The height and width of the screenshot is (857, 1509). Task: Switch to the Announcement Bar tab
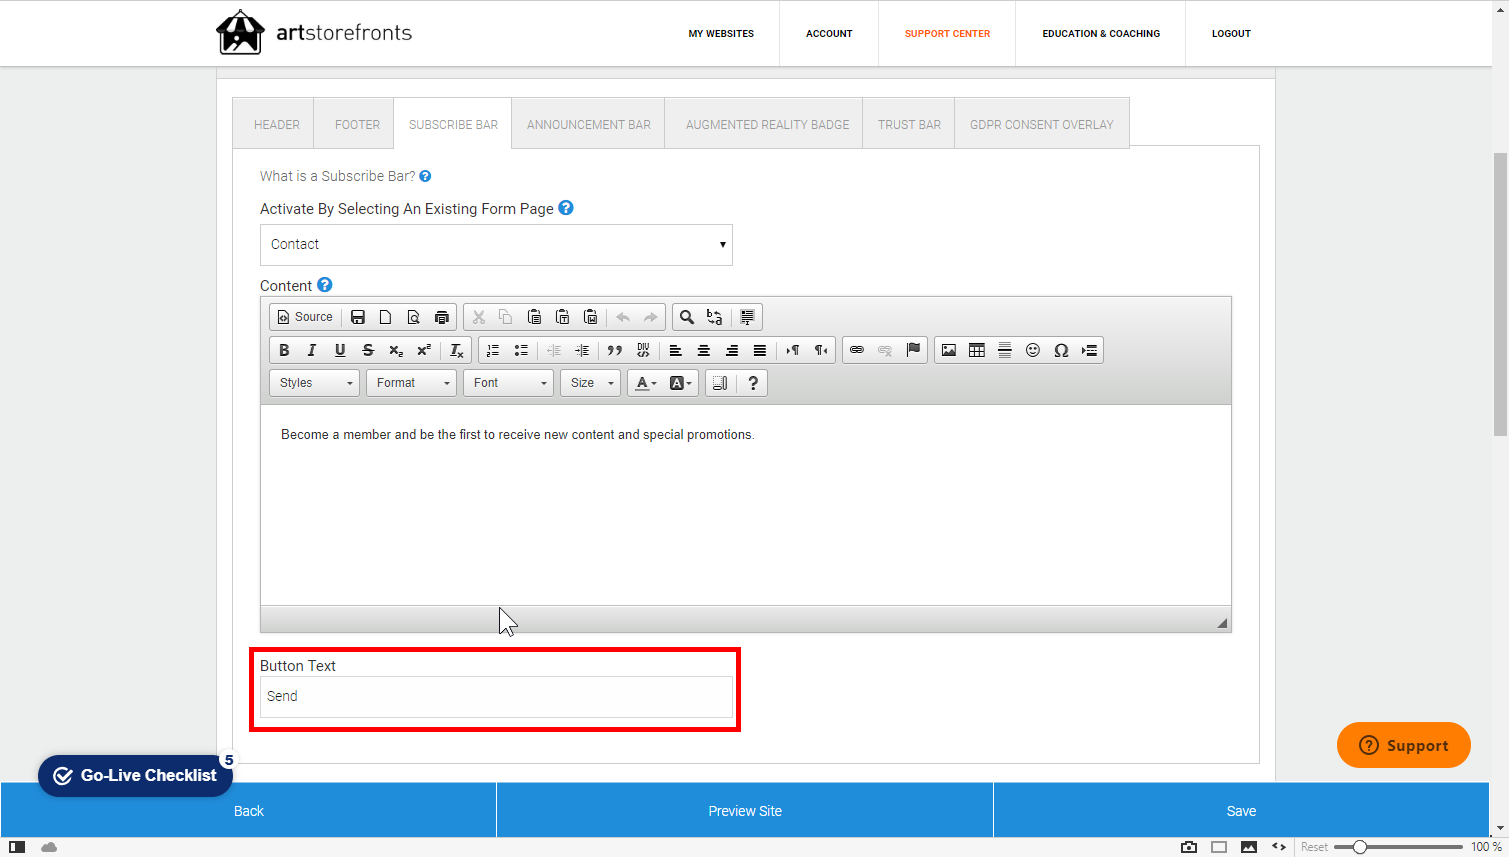click(588, 124)
